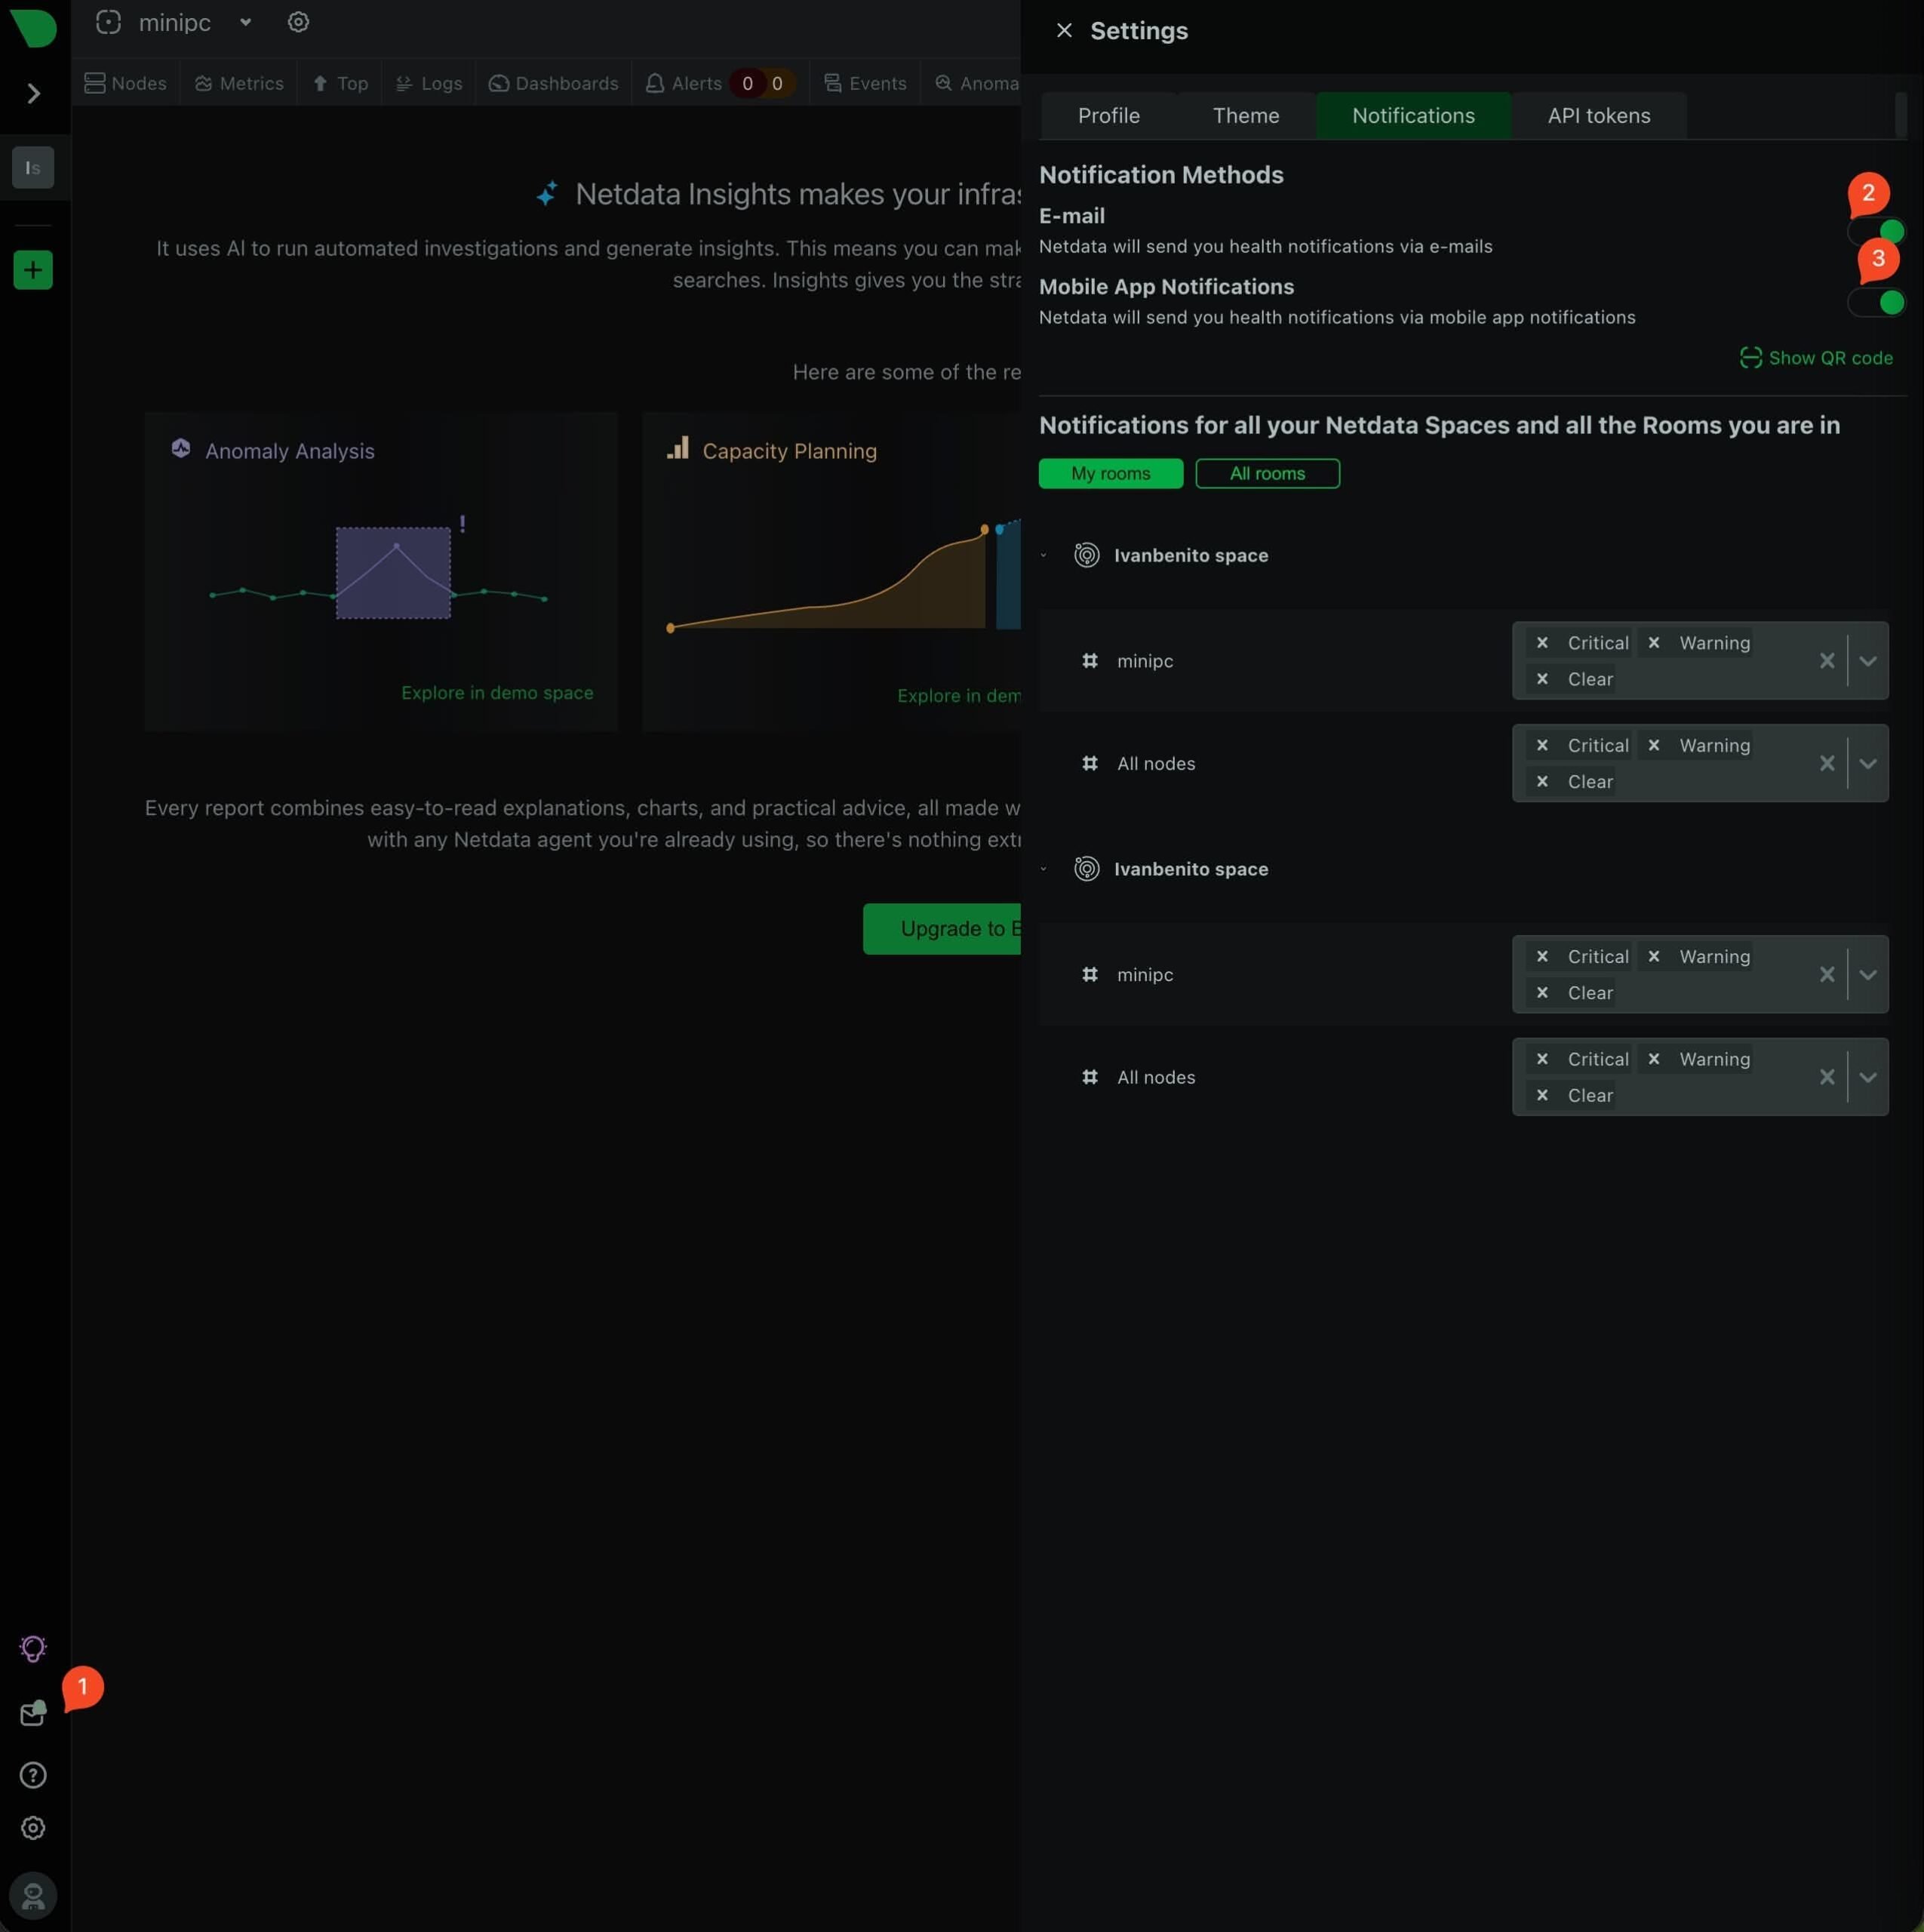The image size is (1924, 1932).
Task: Collapse the first Ivanbenito space group
Action: pyautogui.click(x=1044, y=555)
